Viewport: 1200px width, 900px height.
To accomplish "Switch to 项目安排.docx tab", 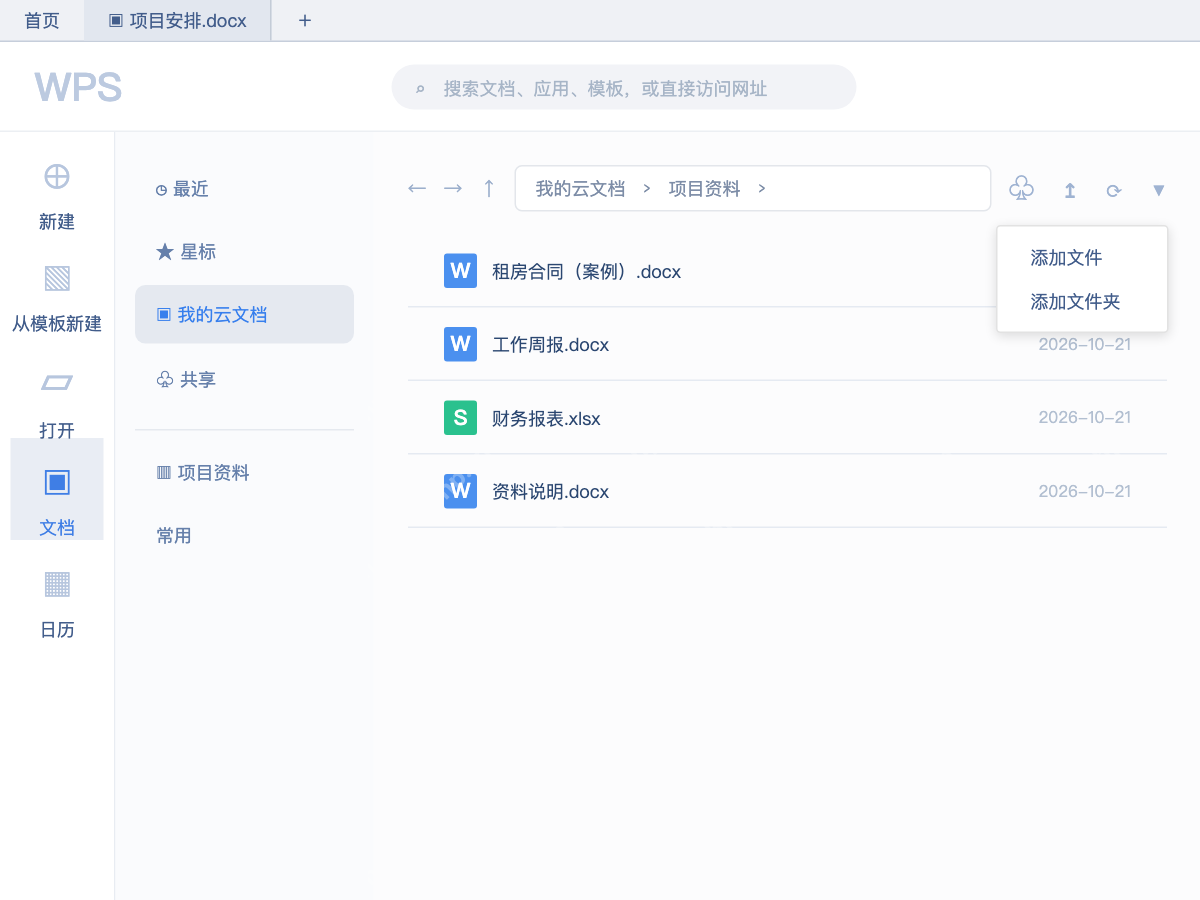I will [x=178, y=20].
